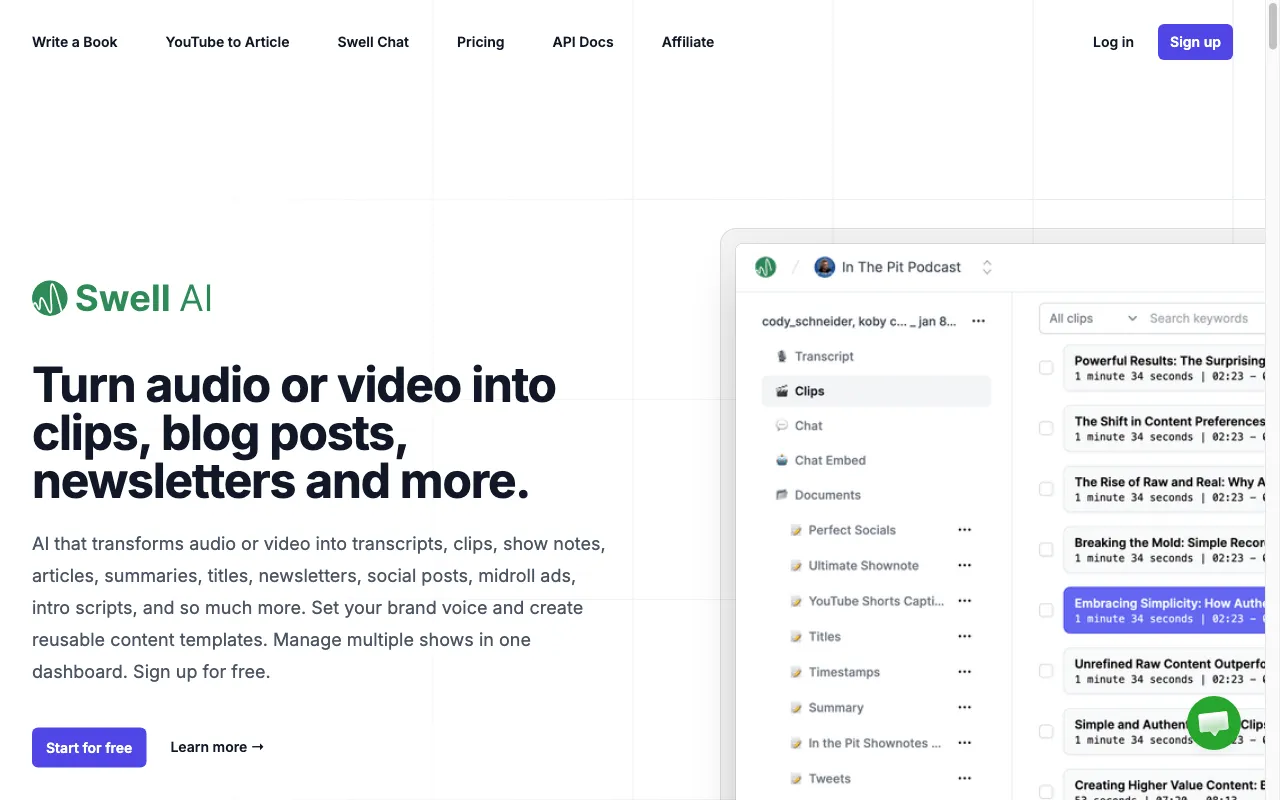1280x800 pixels.
Task: Check the box for The Rise of Raw and Real
Action: tap(1046, 489)
